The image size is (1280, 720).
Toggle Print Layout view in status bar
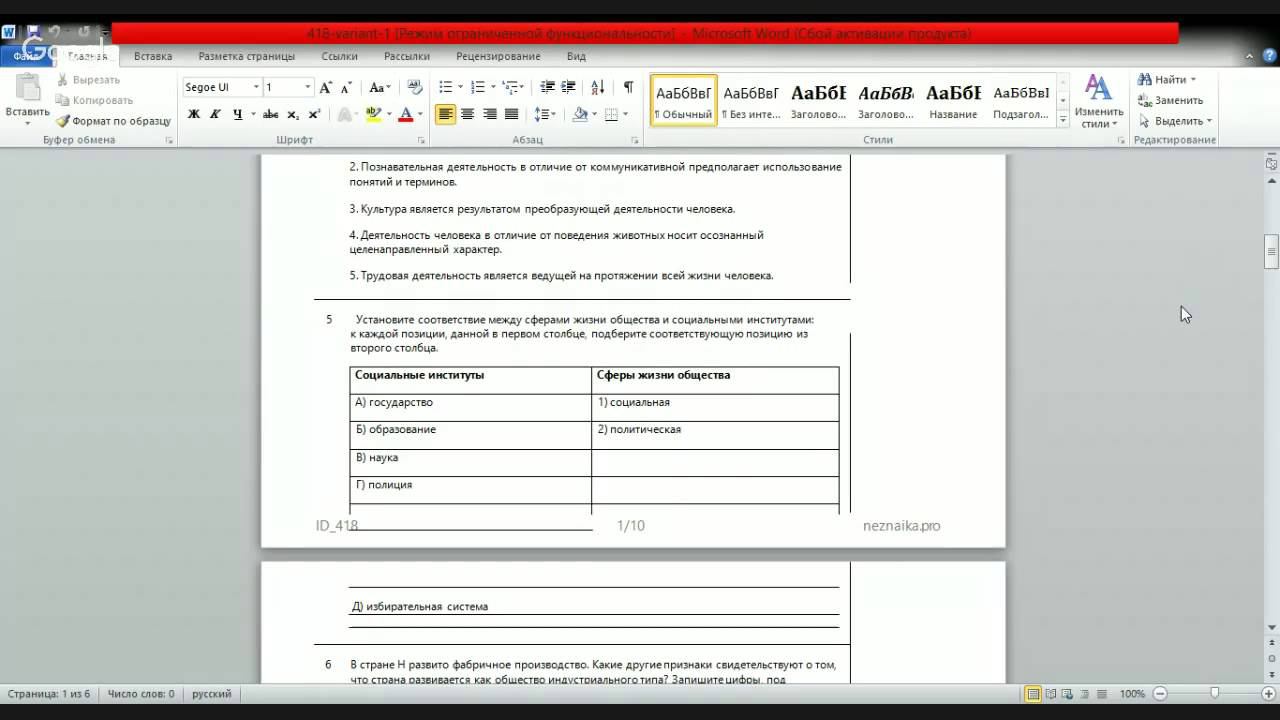tap(1034, 694)
